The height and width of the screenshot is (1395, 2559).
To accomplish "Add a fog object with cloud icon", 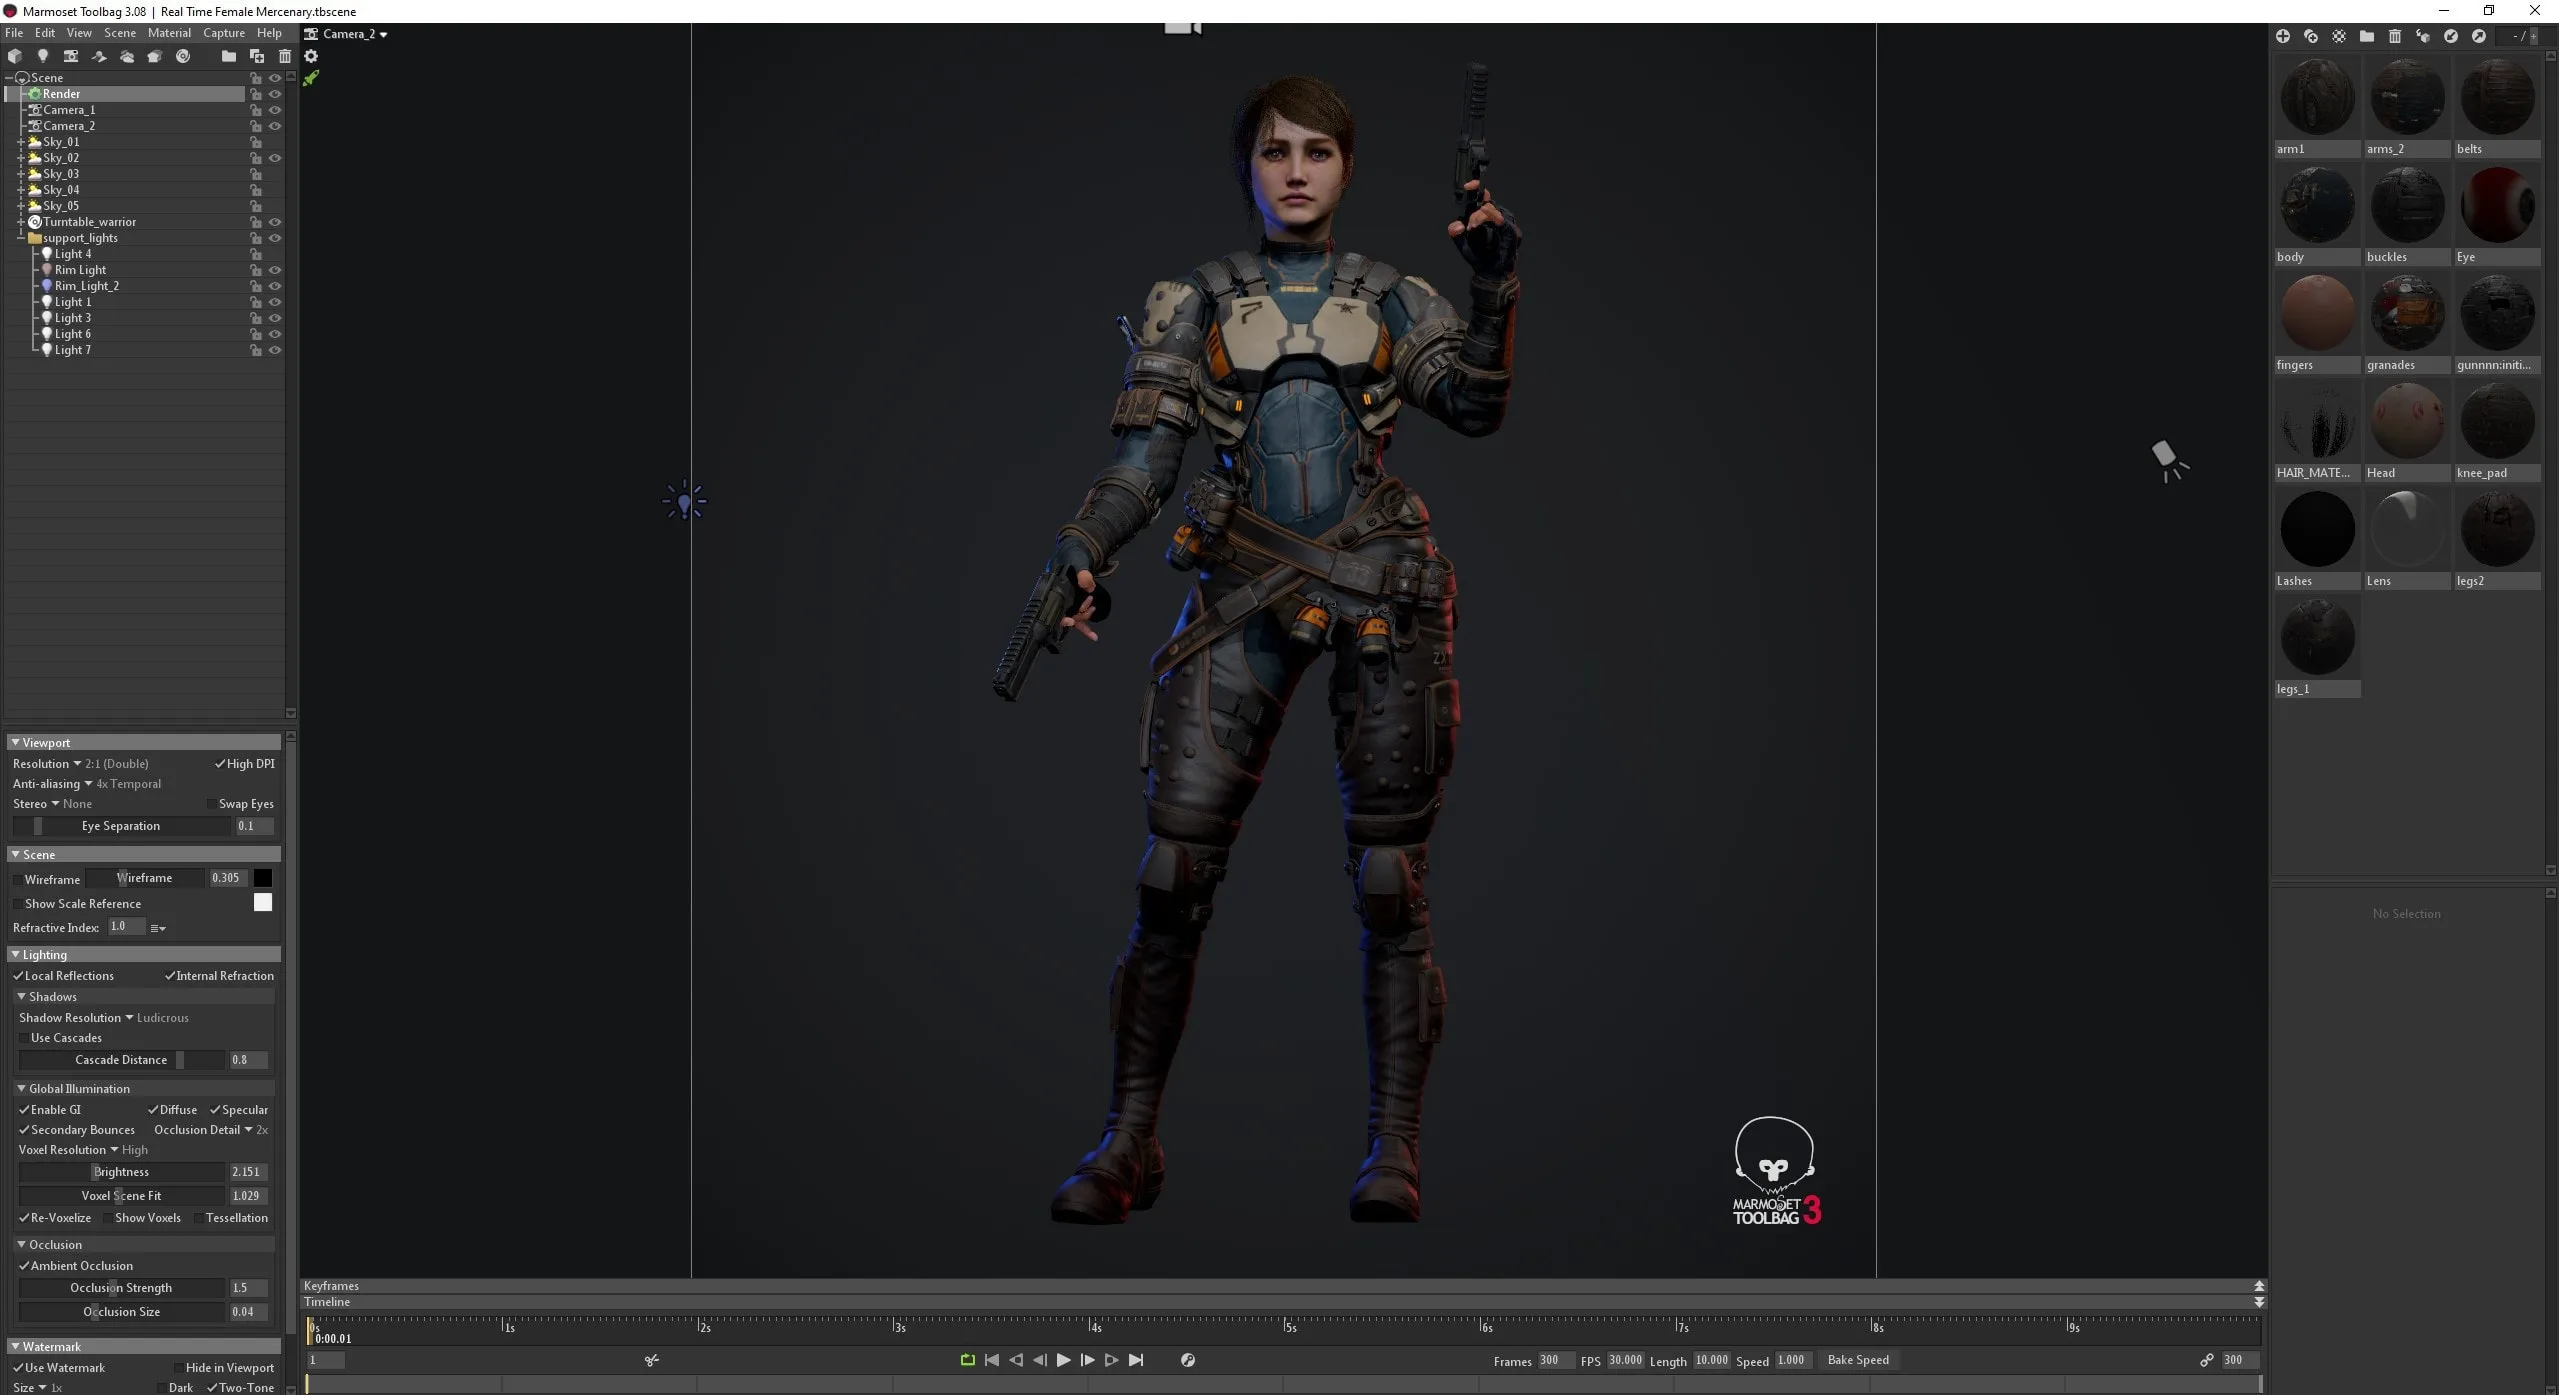I will pos(127,56).
